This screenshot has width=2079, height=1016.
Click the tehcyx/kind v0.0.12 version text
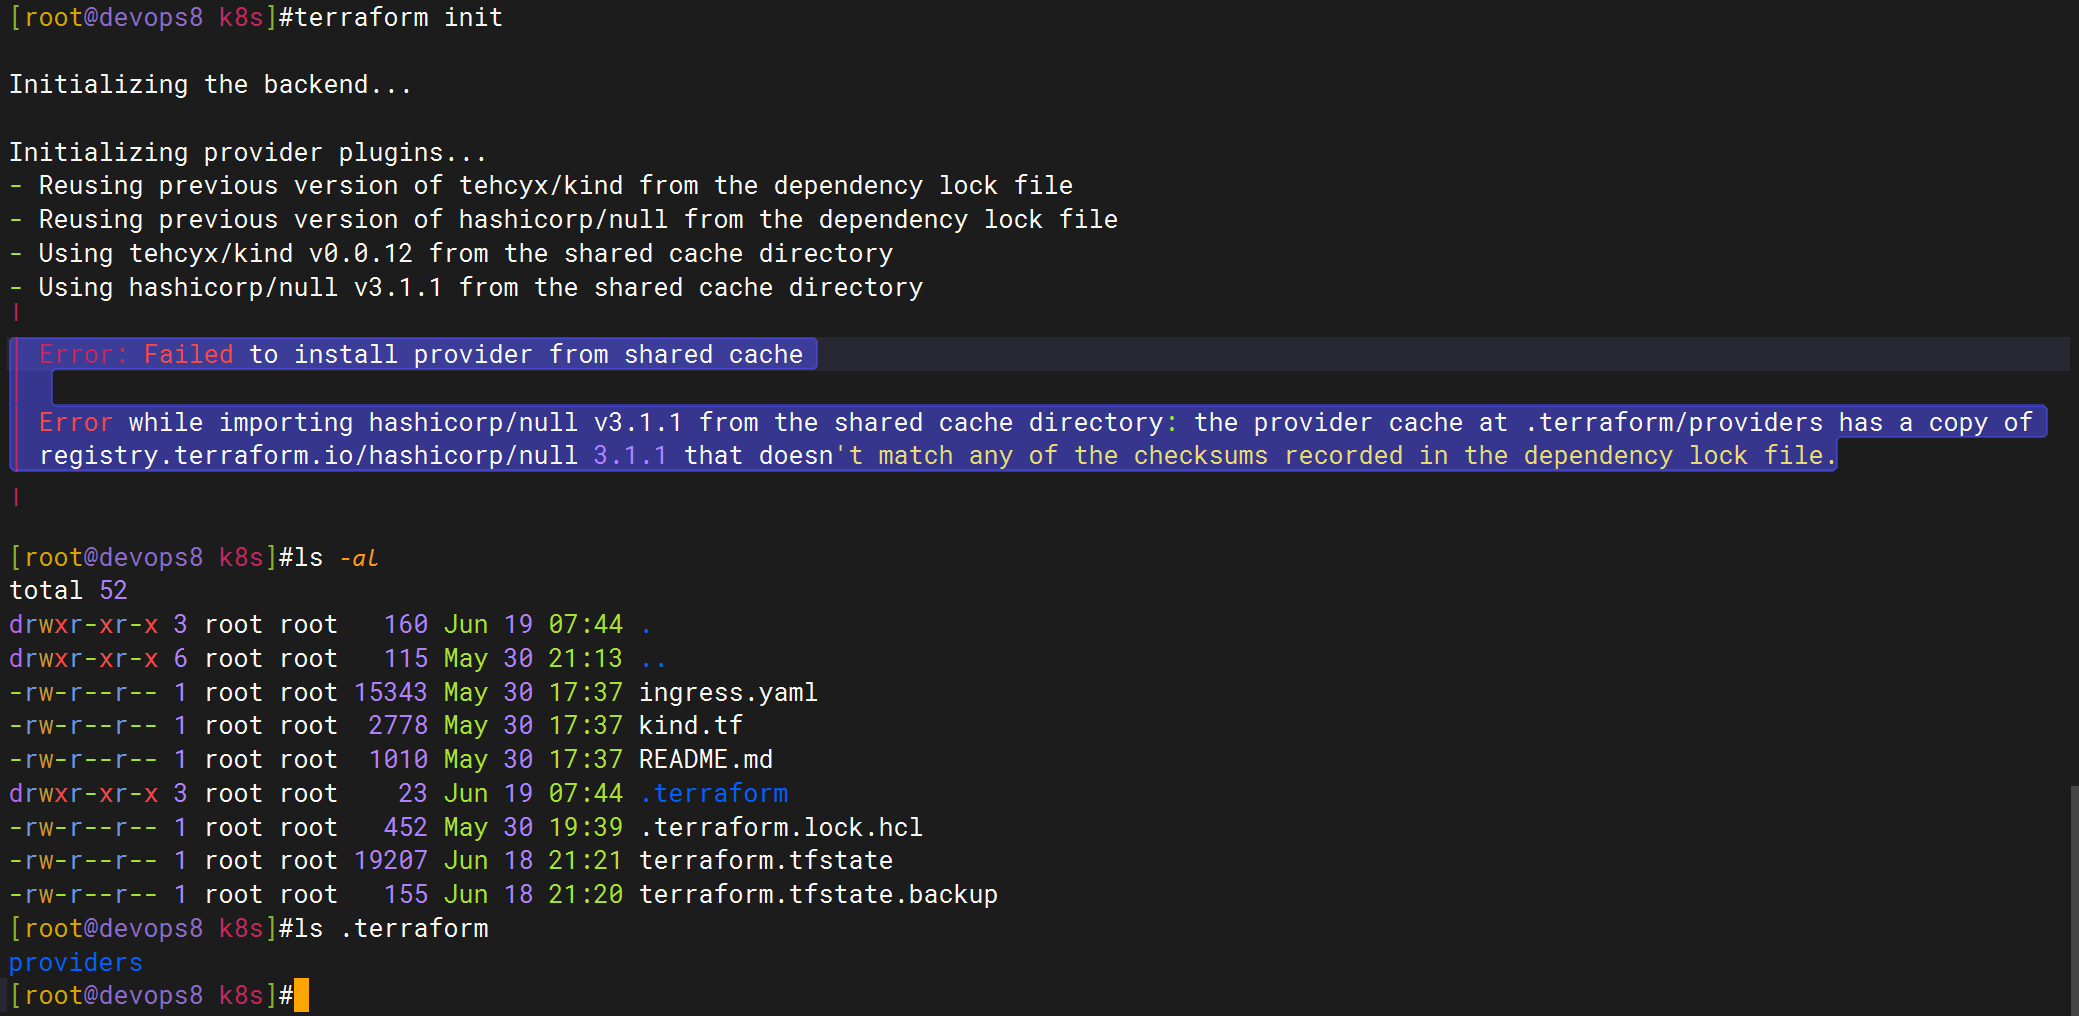(x=271, y=253)
